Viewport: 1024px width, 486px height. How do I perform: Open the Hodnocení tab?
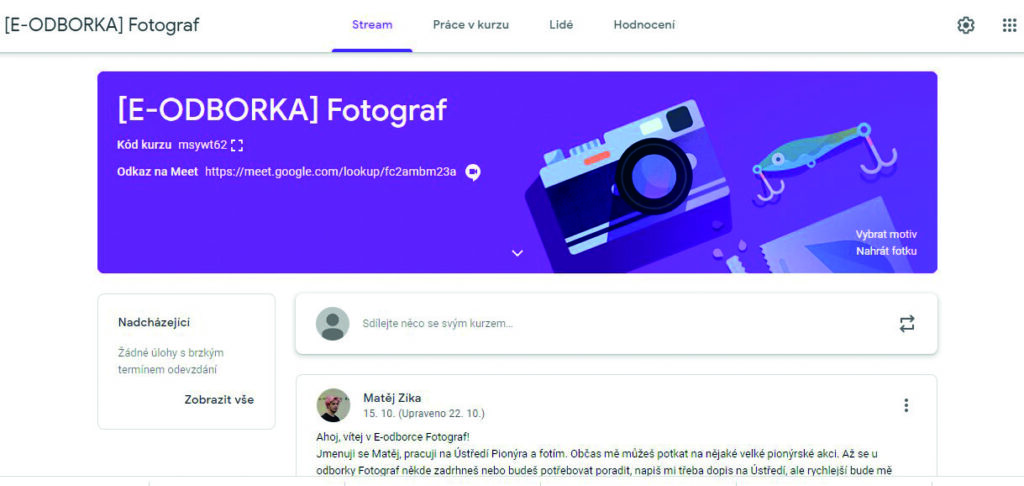[x=644, y=25]
